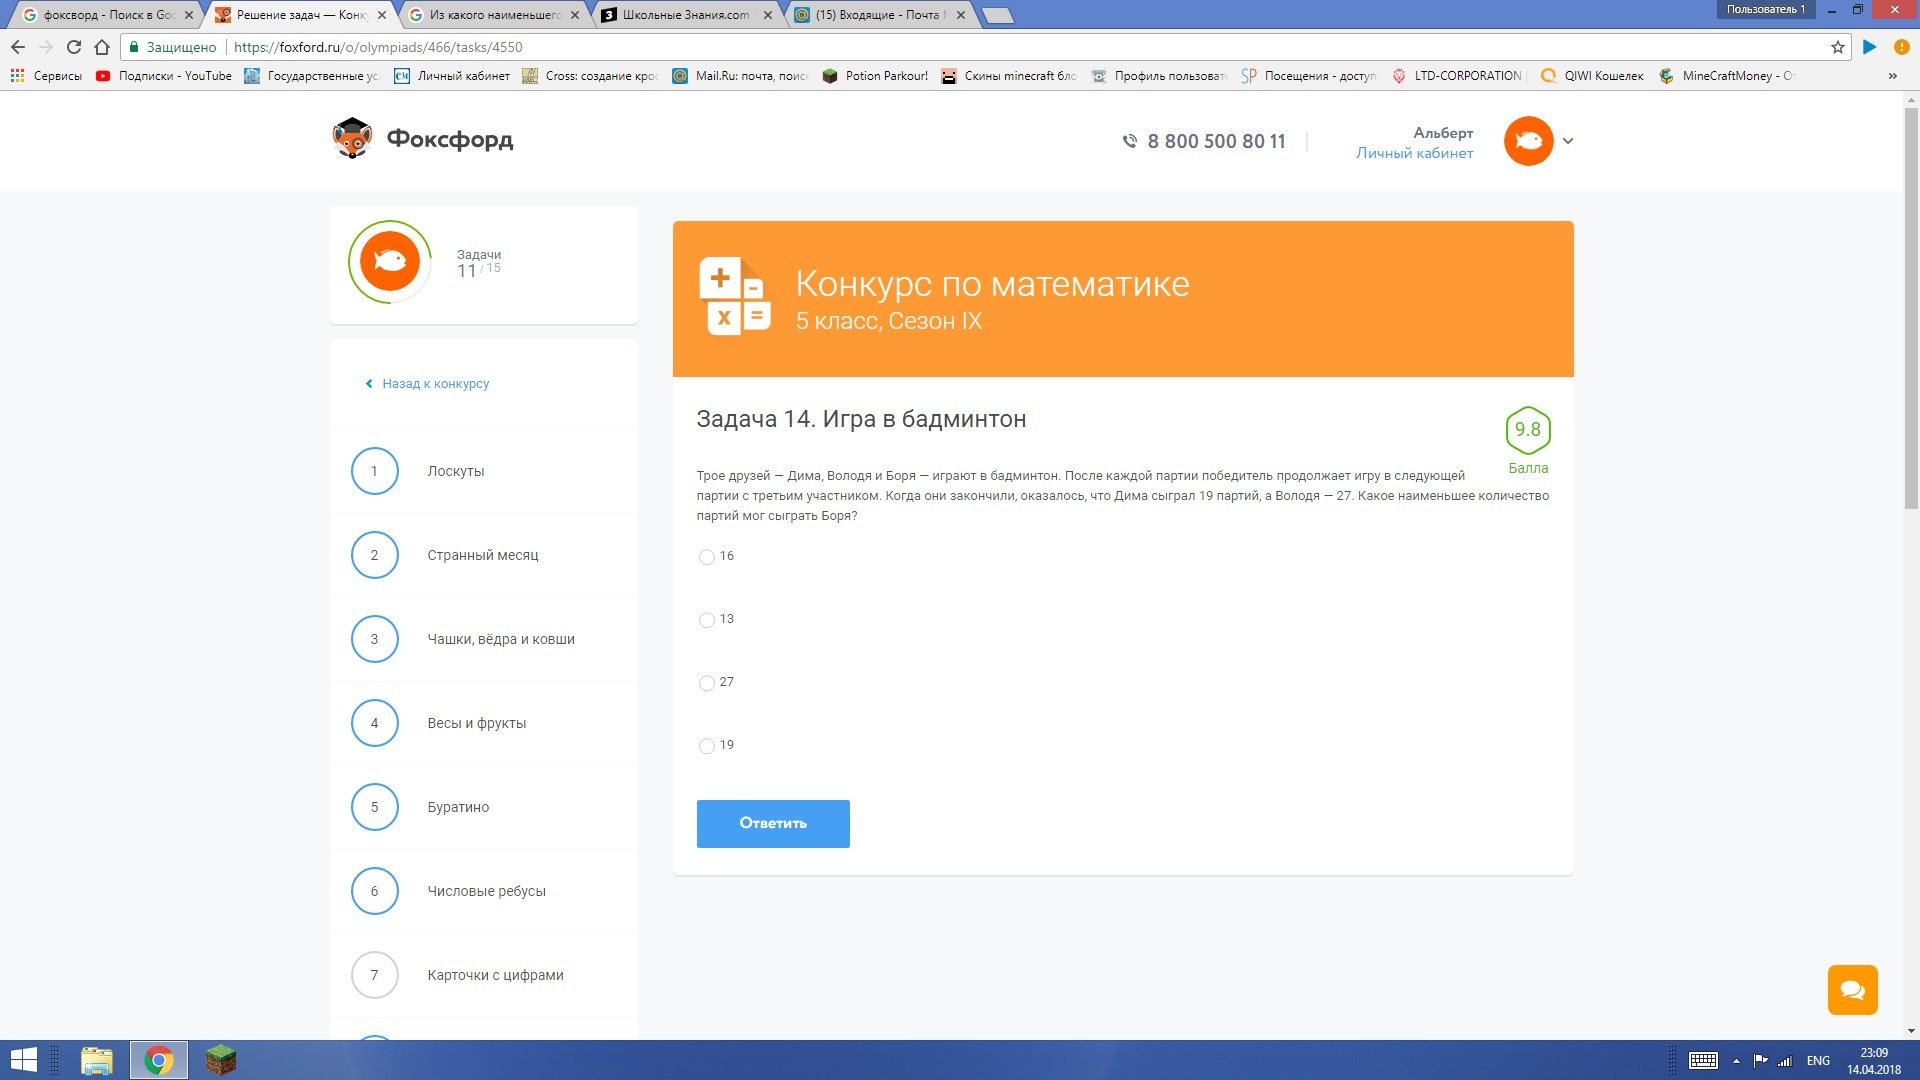Viewport: 1920px width, 1080px height.
Task: Open Подписки - YouTube bookmark
Action: [x=164, y=76]
